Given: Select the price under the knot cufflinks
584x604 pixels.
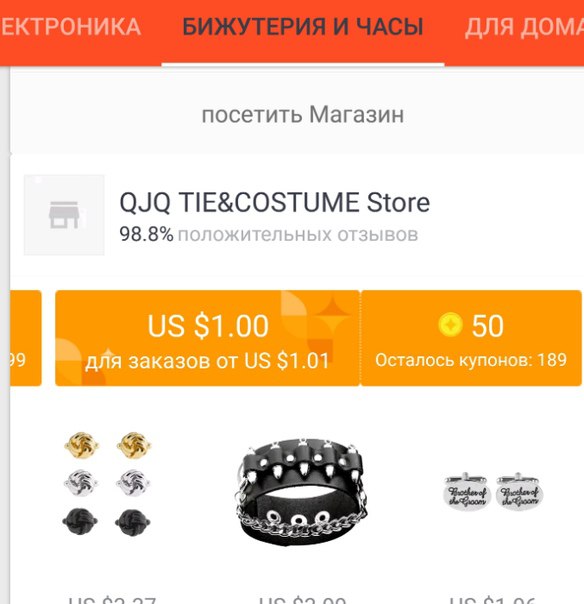Looking at the screenshot, I should [x=112, y=600].
